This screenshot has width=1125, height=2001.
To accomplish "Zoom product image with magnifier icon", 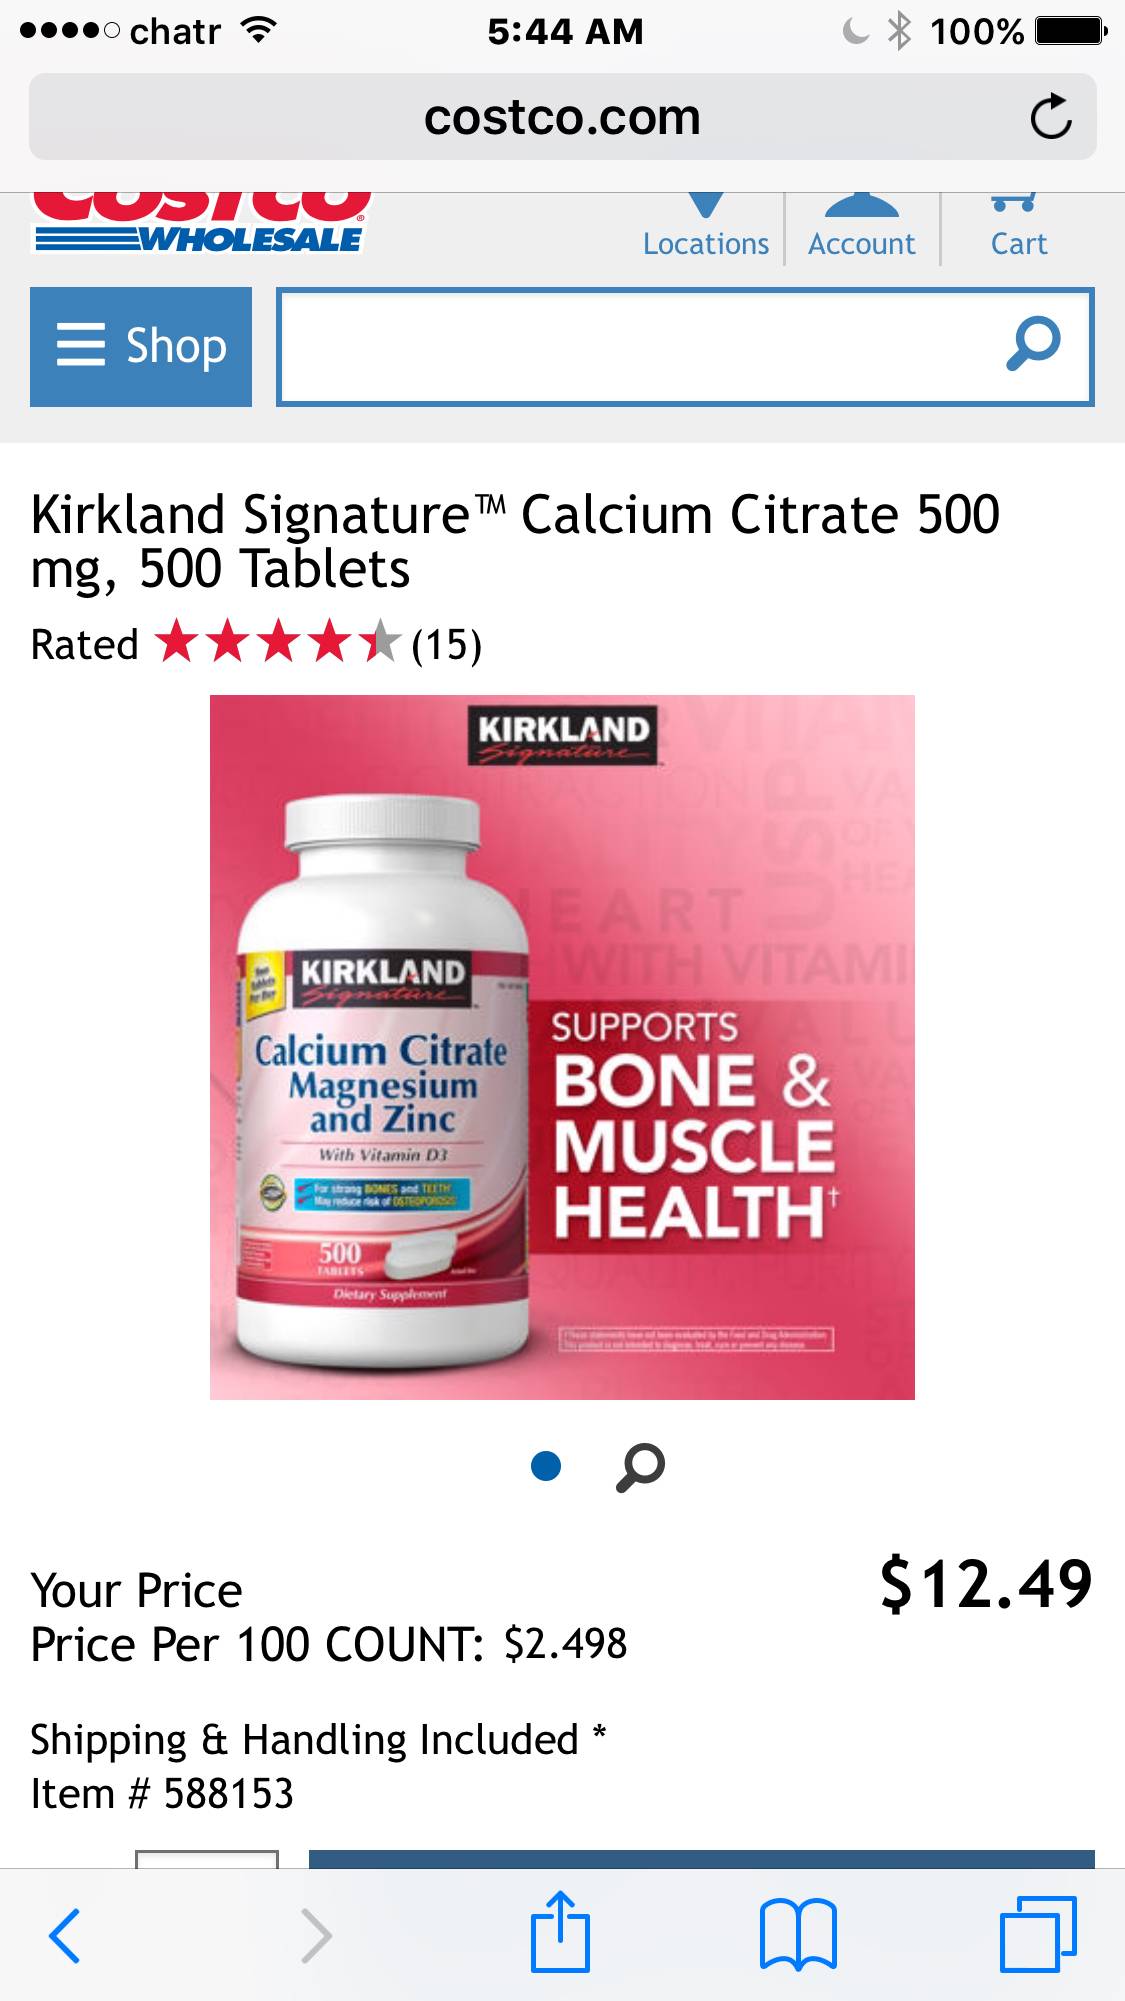I will pos(640,1467).
